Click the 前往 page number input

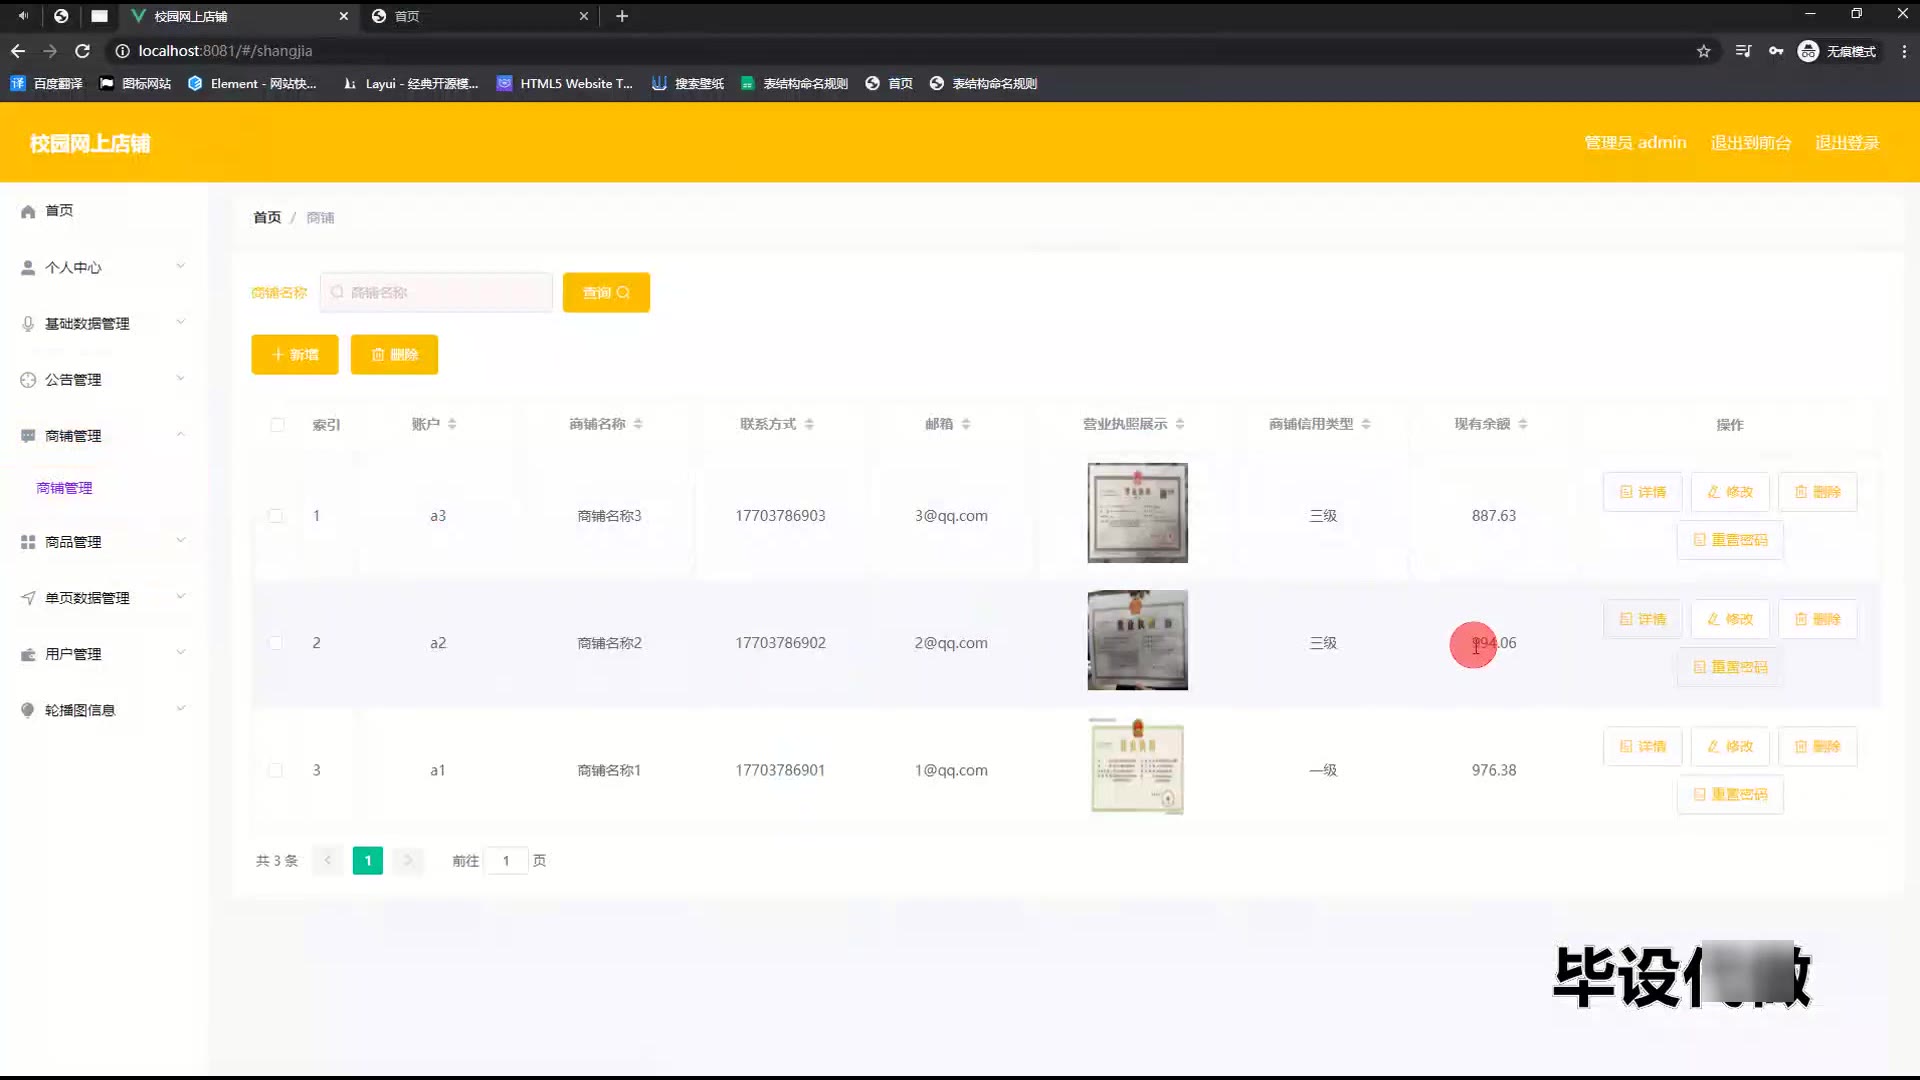(506, 860)
